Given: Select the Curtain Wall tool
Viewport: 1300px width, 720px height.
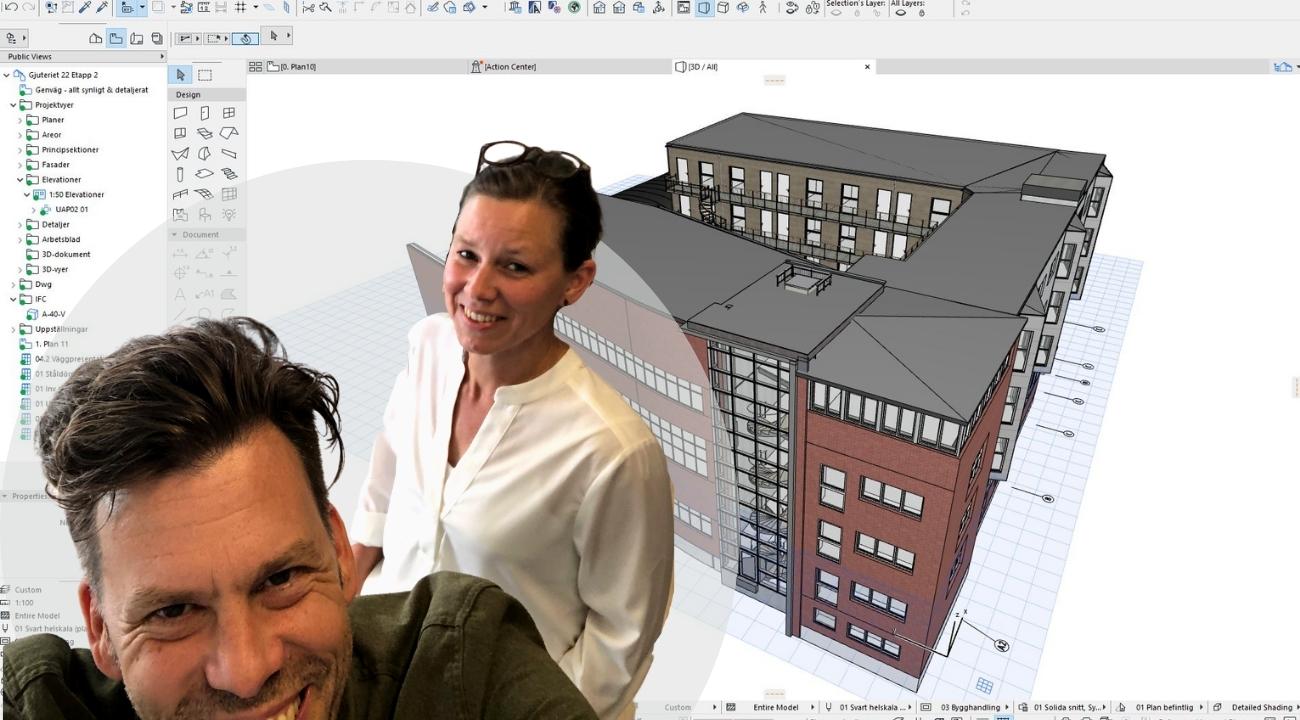Looking at the screenshot, I should coord(229,194).
